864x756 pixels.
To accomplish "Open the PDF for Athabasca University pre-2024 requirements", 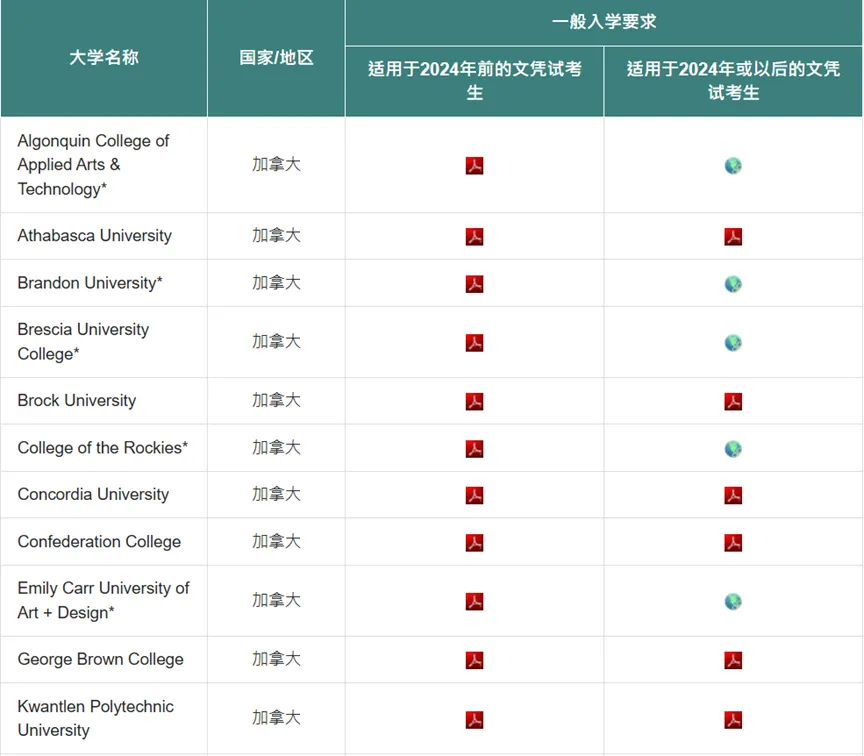I will coord(474,235).
